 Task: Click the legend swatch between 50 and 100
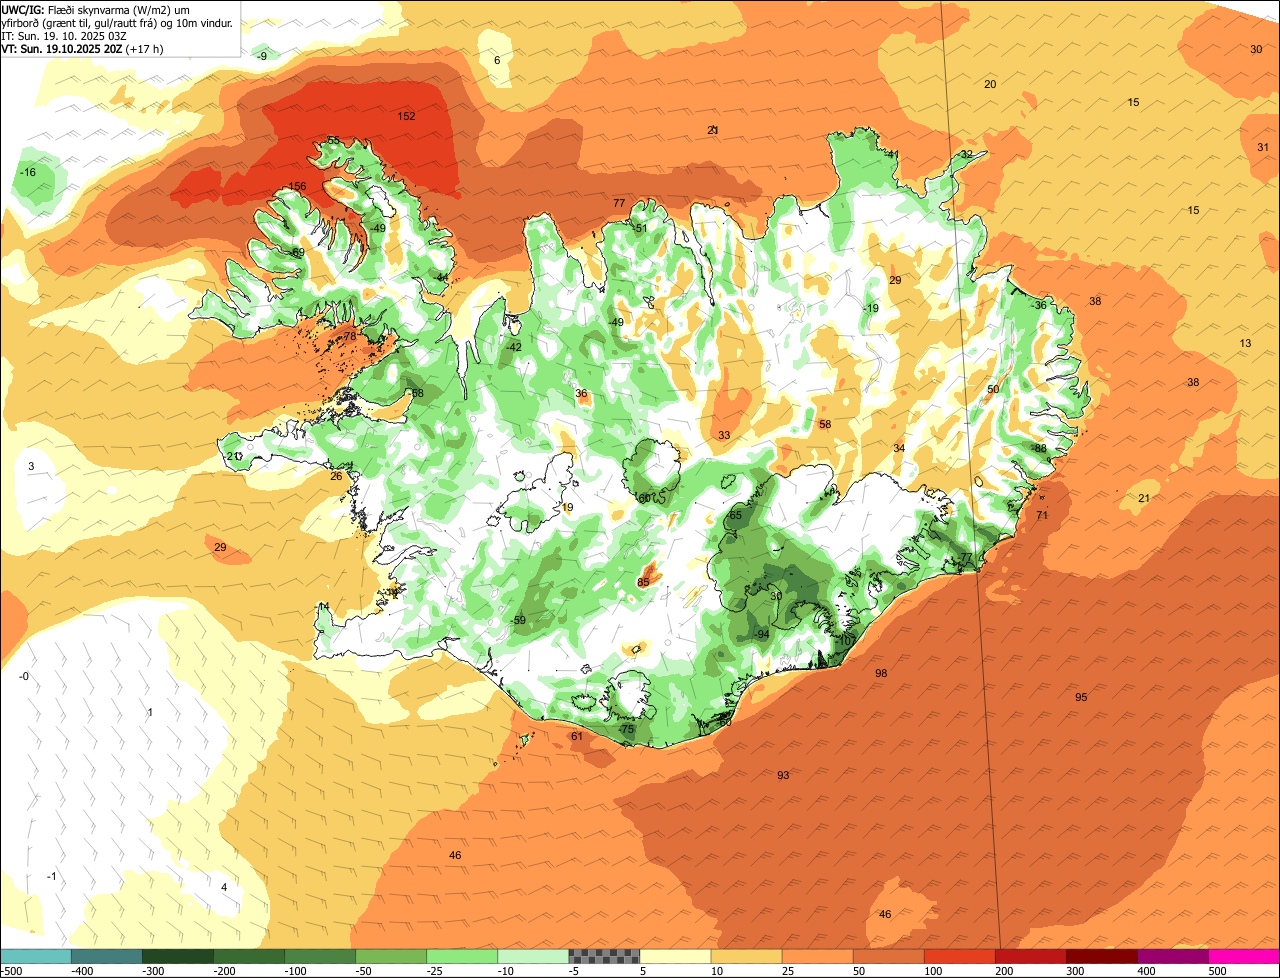pos(888,956)
